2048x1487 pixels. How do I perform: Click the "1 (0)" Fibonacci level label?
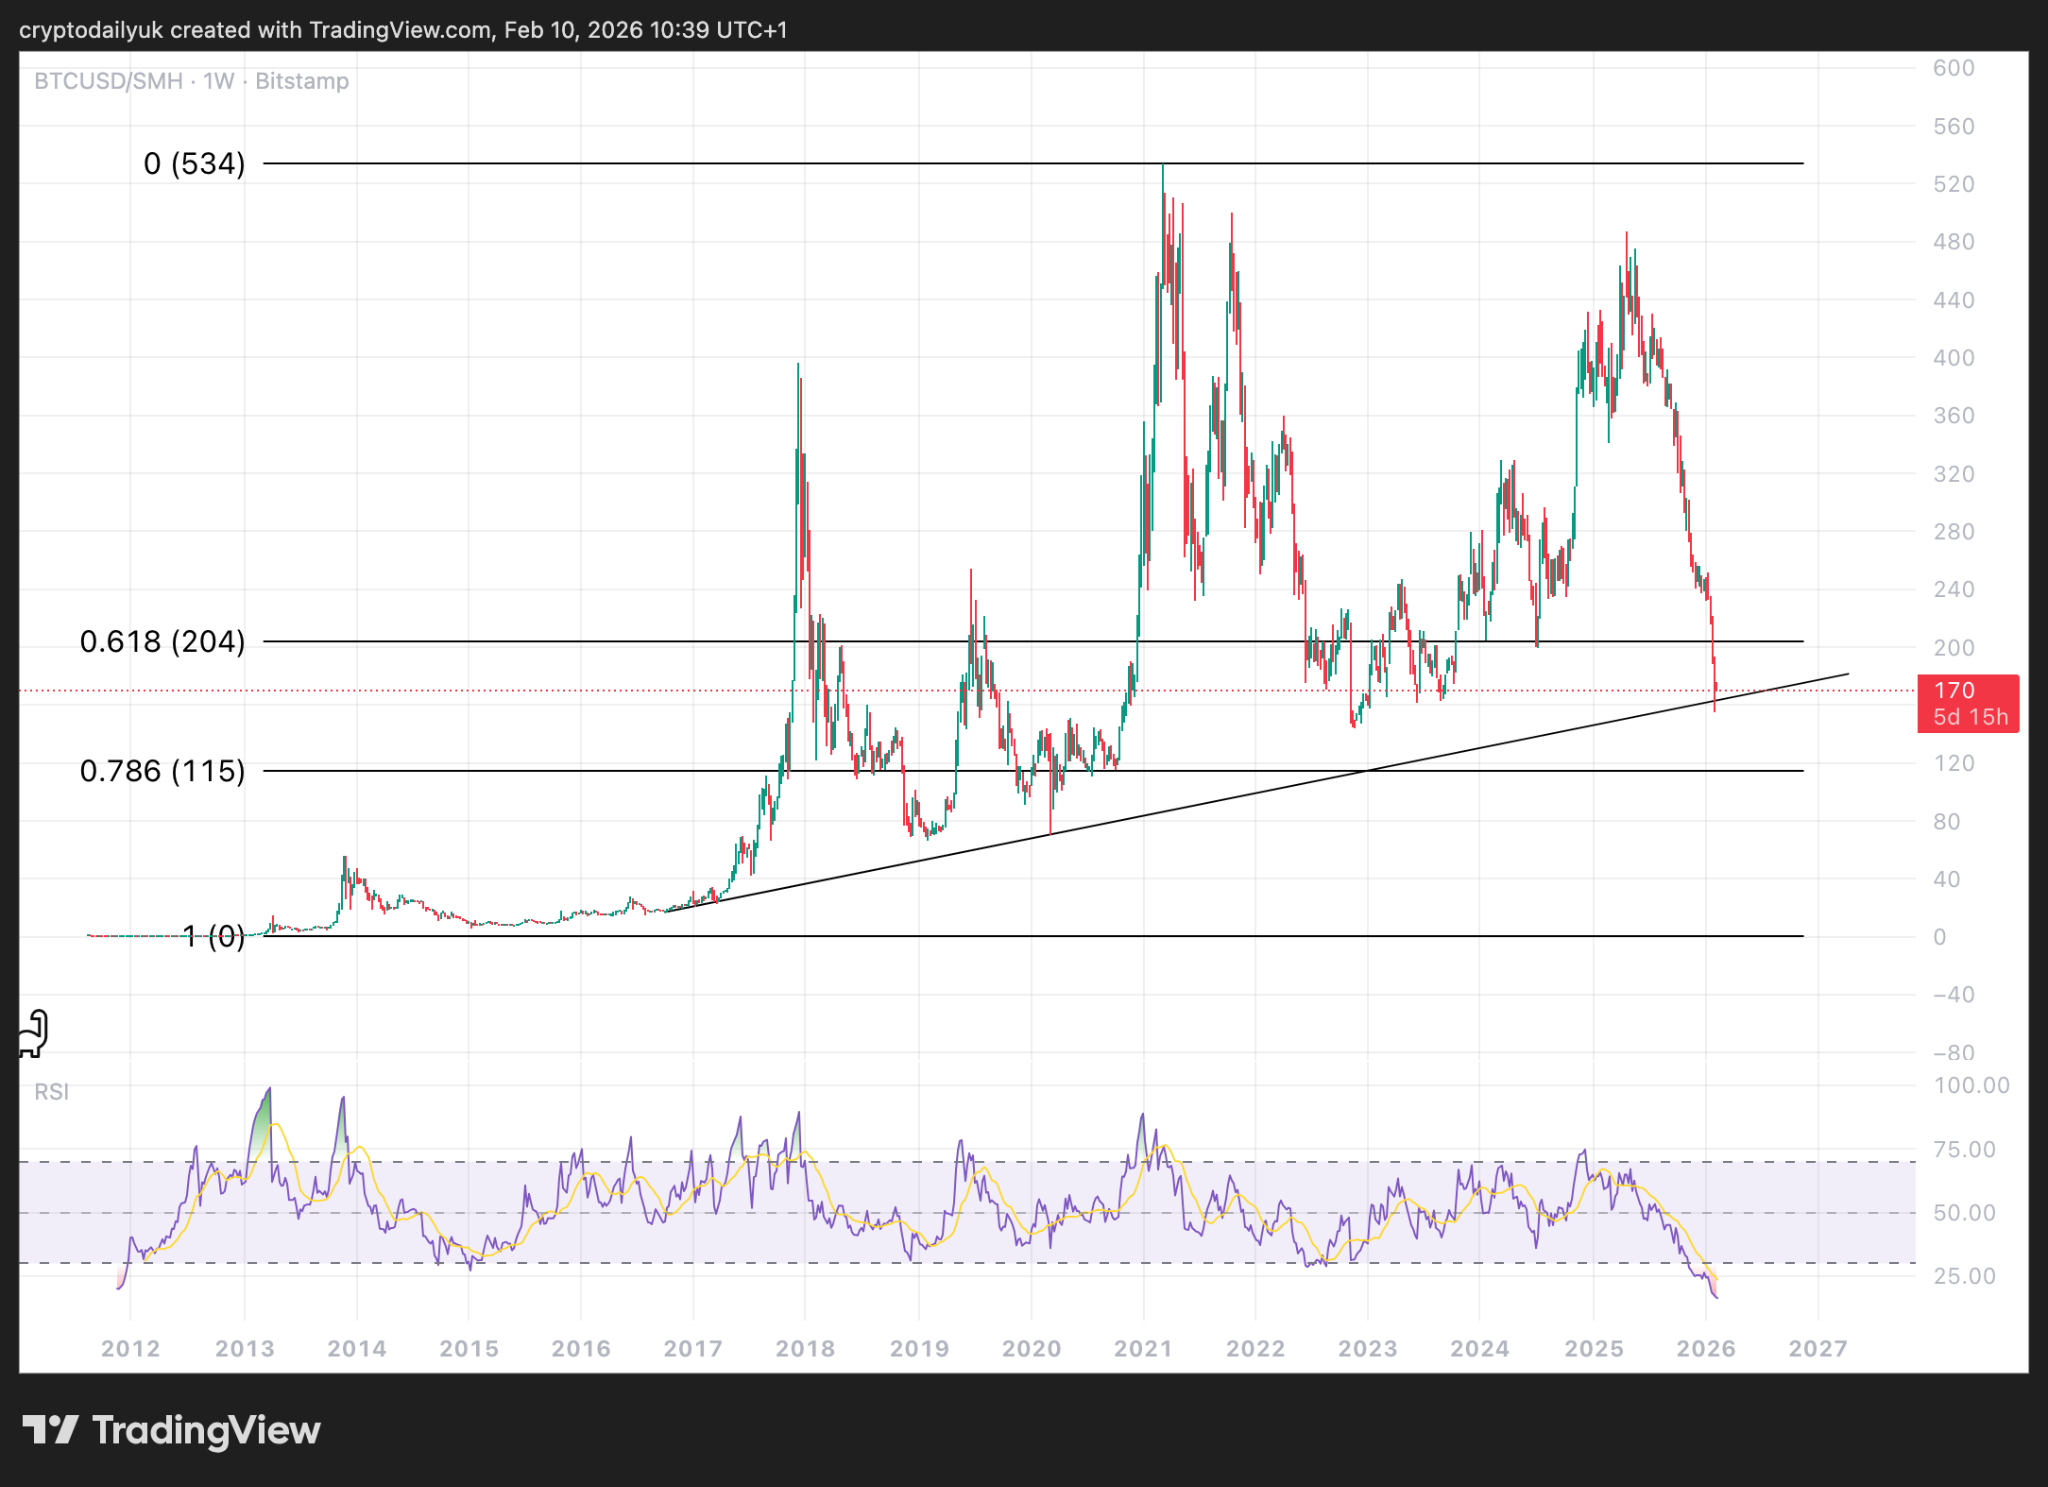point(213,937)
